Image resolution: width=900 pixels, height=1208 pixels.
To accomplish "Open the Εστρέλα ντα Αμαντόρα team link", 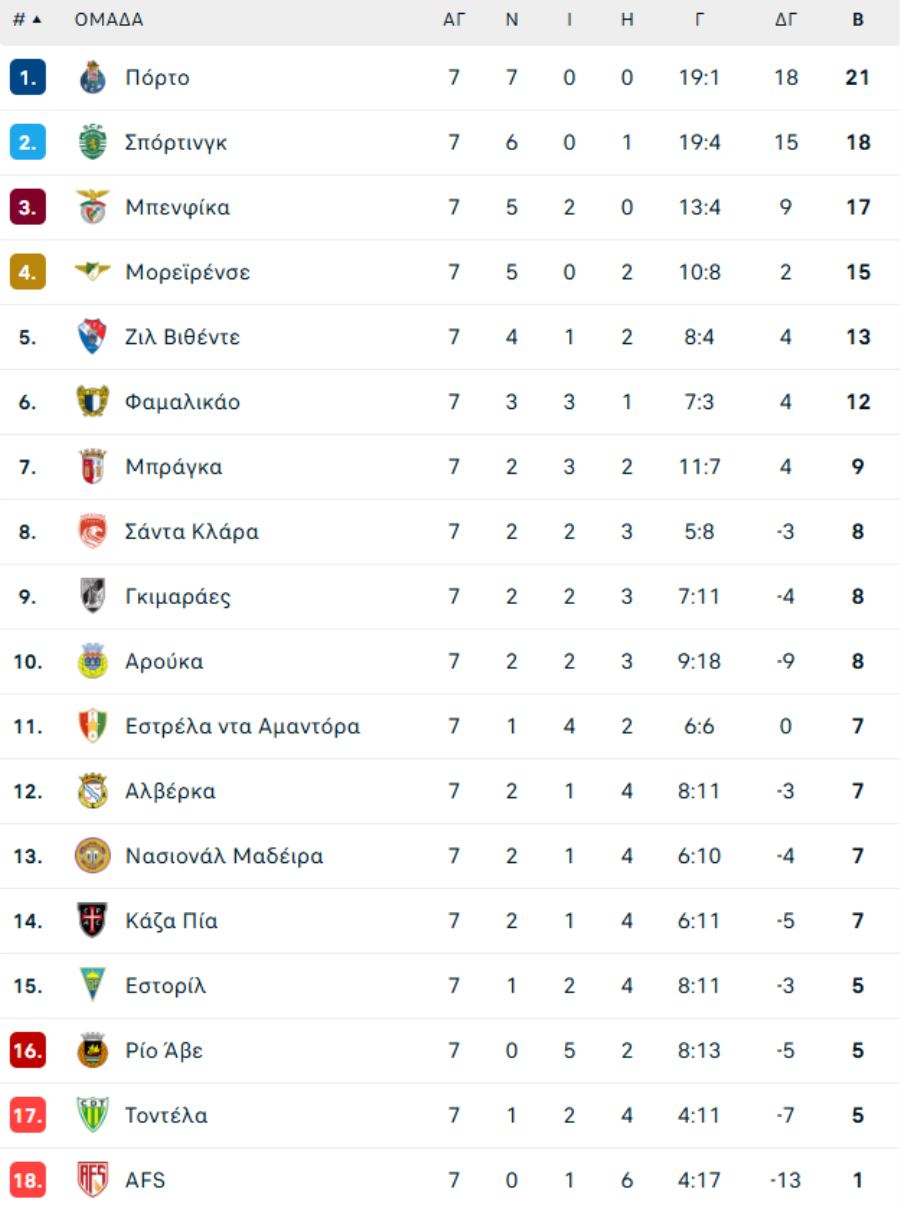I will pyautogui.click(x=242, y=726).
